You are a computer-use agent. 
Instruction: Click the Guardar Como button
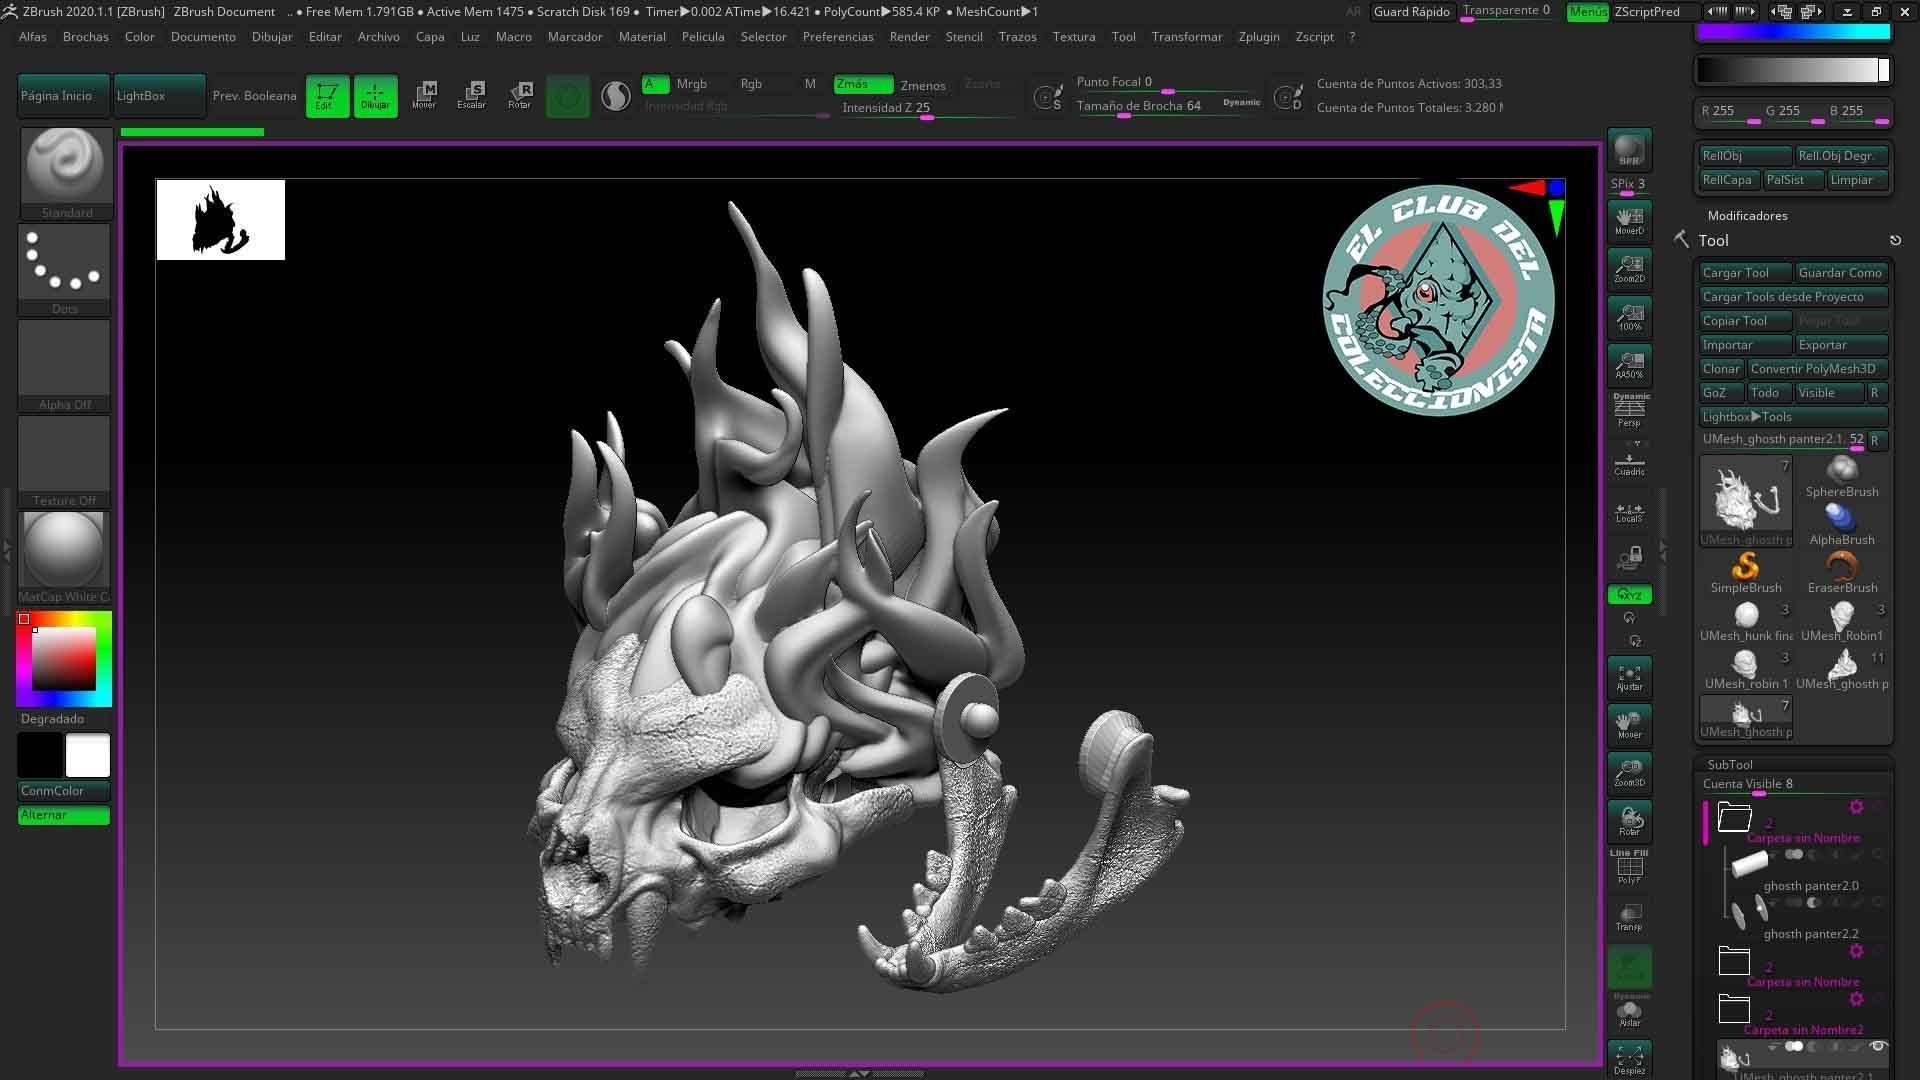pos(1842,273)
